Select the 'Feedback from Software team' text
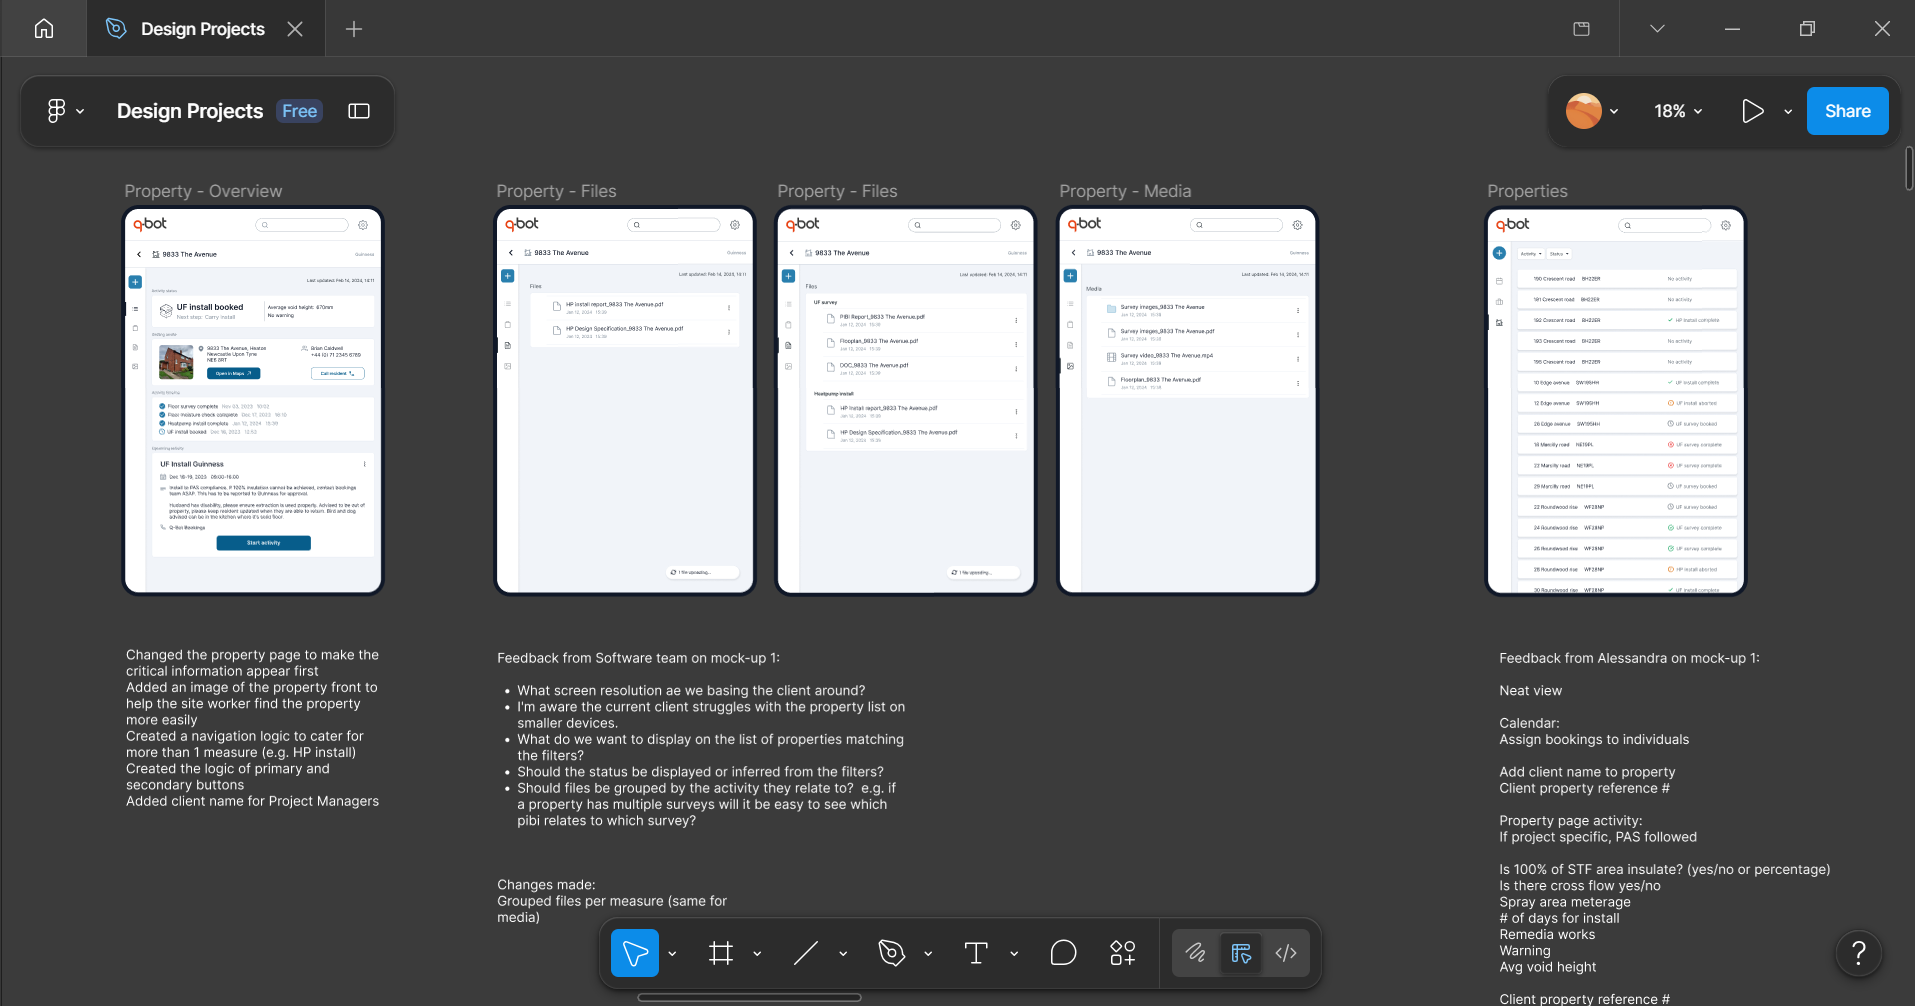Viewport: 1915px width, 1006px height. pos(638,658)
